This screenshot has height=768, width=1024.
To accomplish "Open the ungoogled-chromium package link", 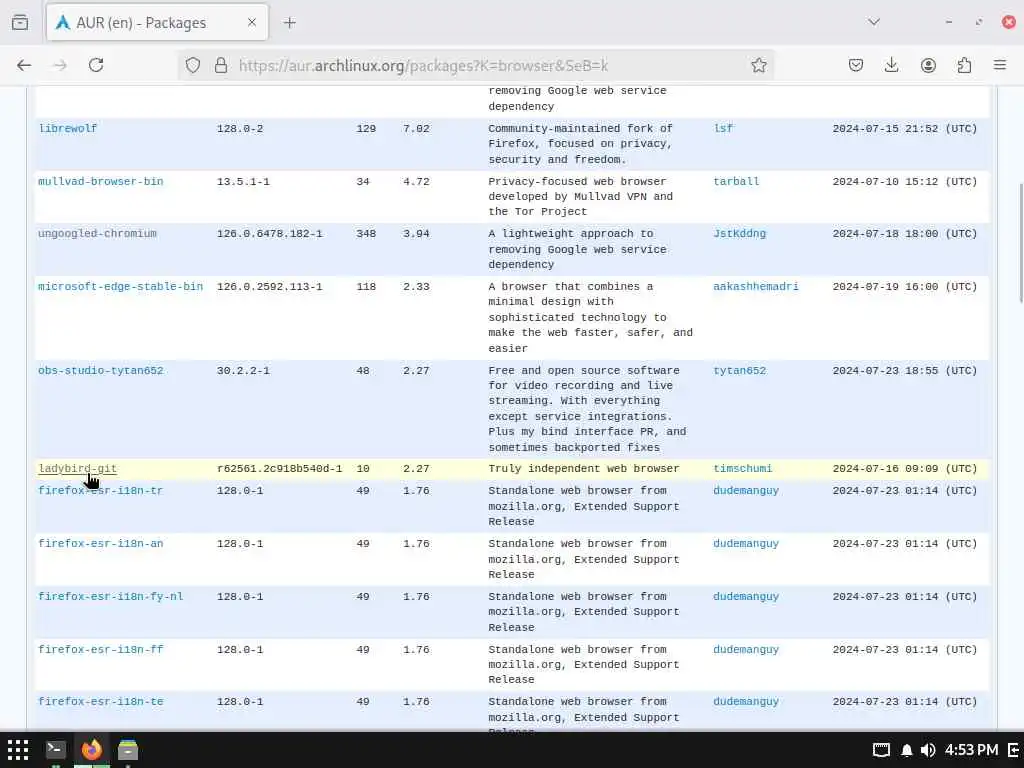I will tap(97, 234).
